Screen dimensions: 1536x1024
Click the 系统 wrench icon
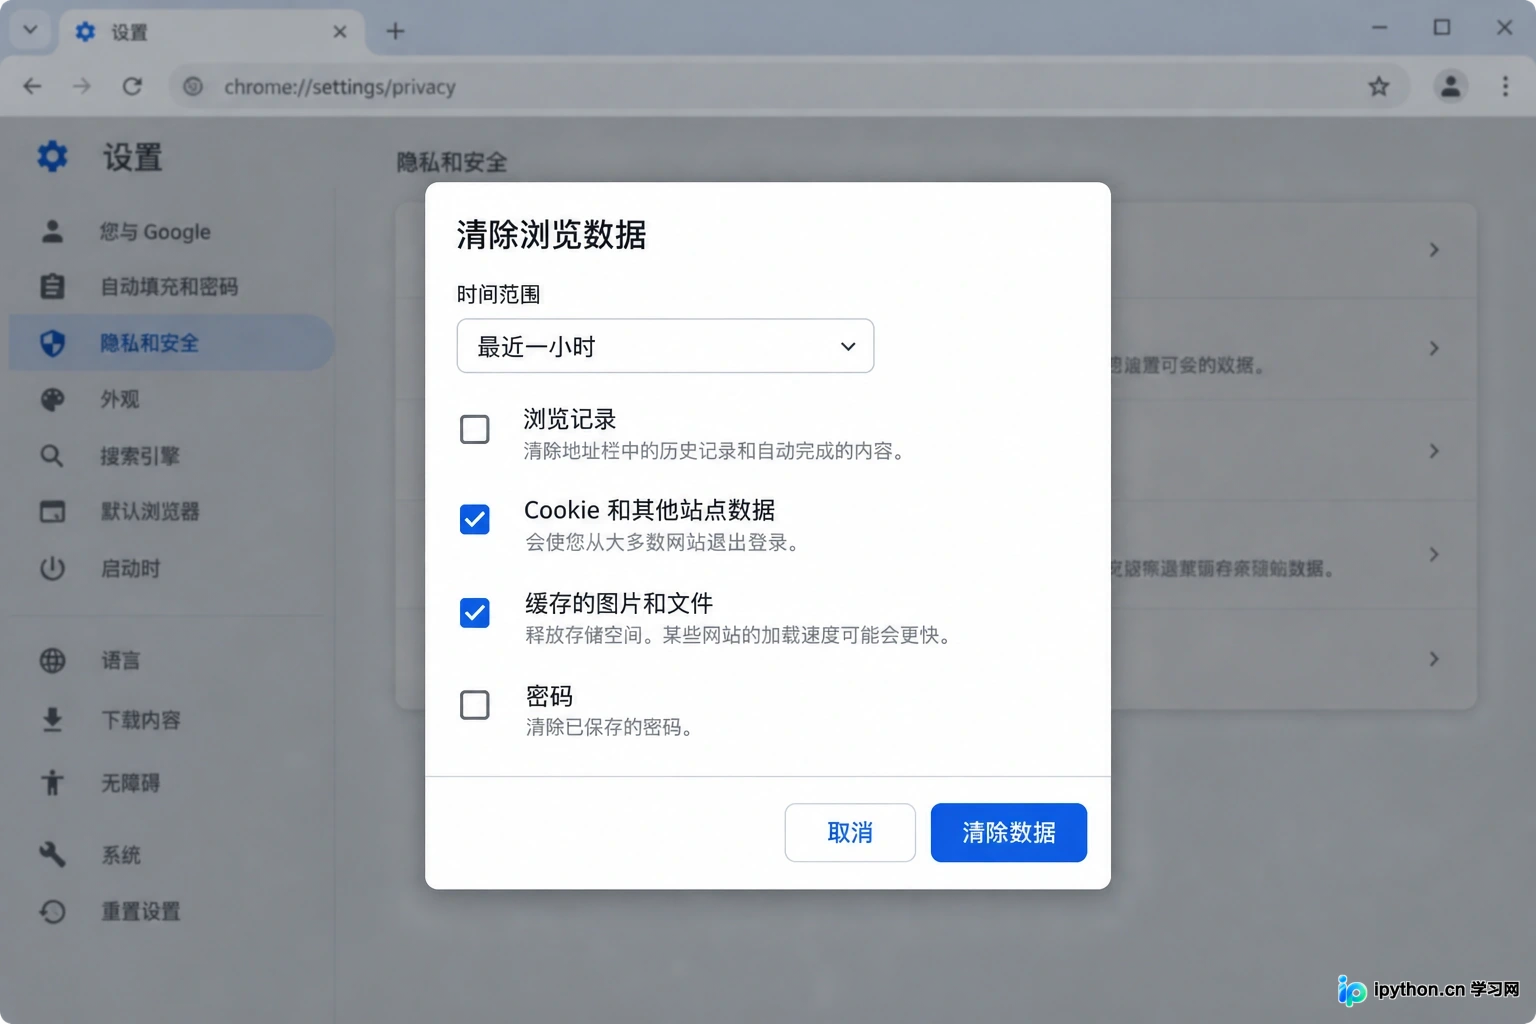point(52,854)
